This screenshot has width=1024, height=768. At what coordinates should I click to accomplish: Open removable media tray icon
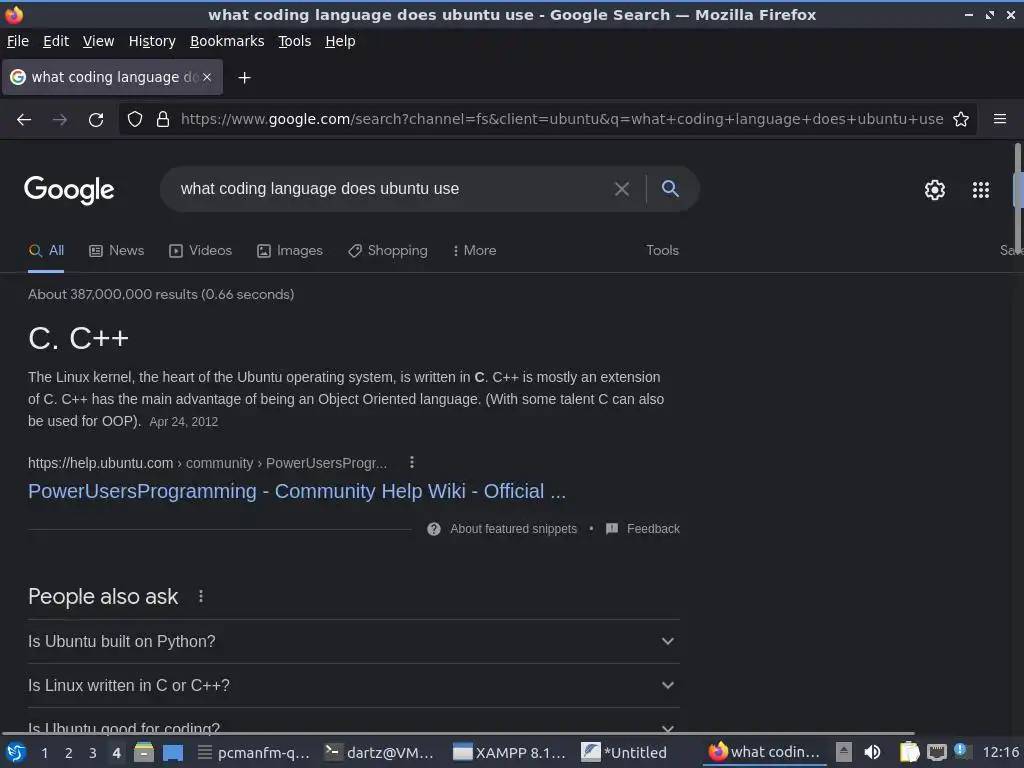(844, 752)
